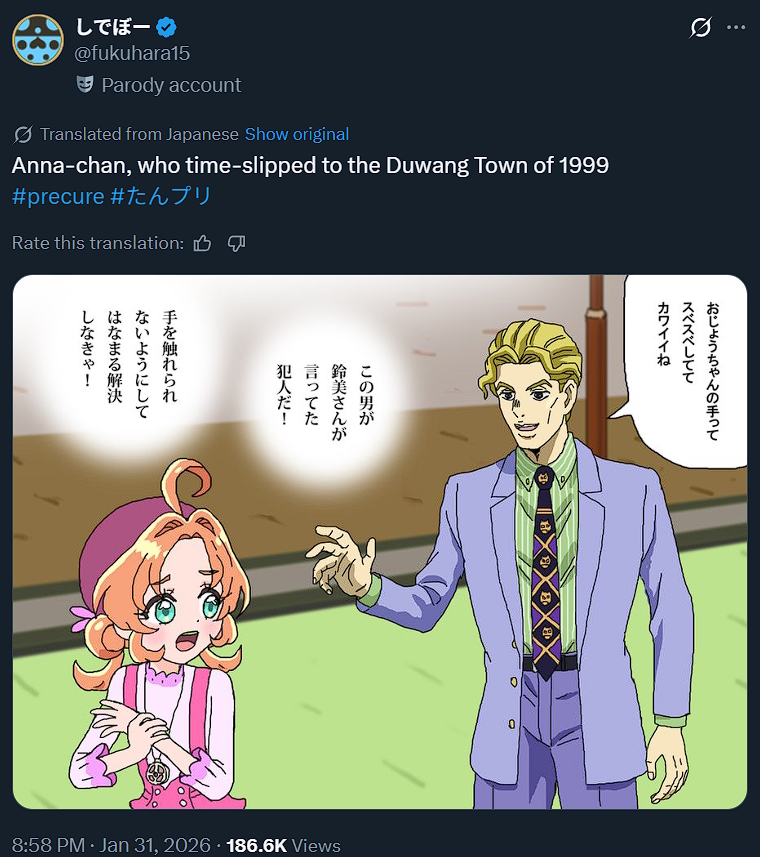
Task: Click the blue verified checkmark badge
Action: 166,27
